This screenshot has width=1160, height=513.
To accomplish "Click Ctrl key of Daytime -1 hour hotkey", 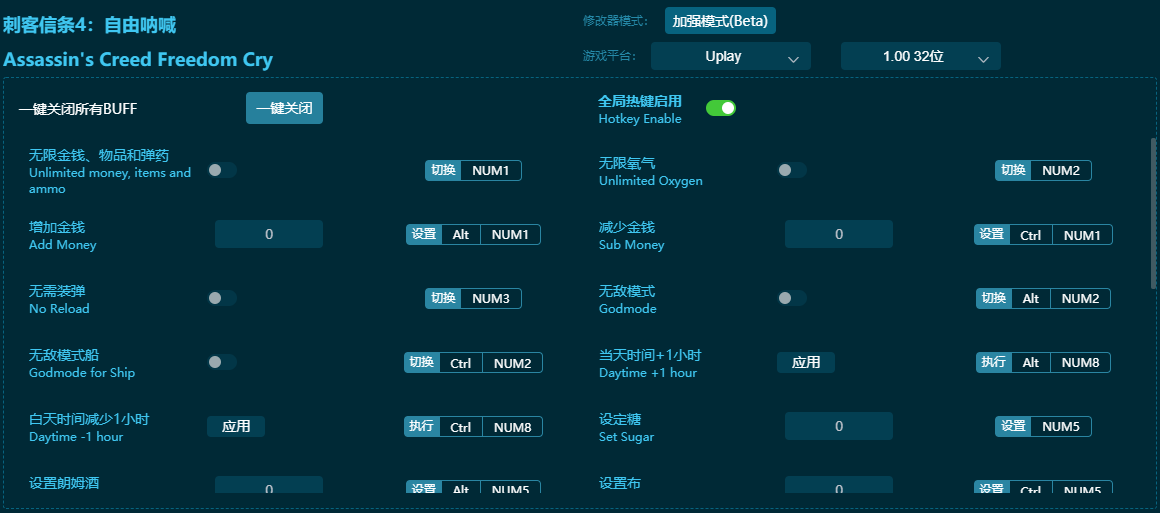I will [460, 426].
